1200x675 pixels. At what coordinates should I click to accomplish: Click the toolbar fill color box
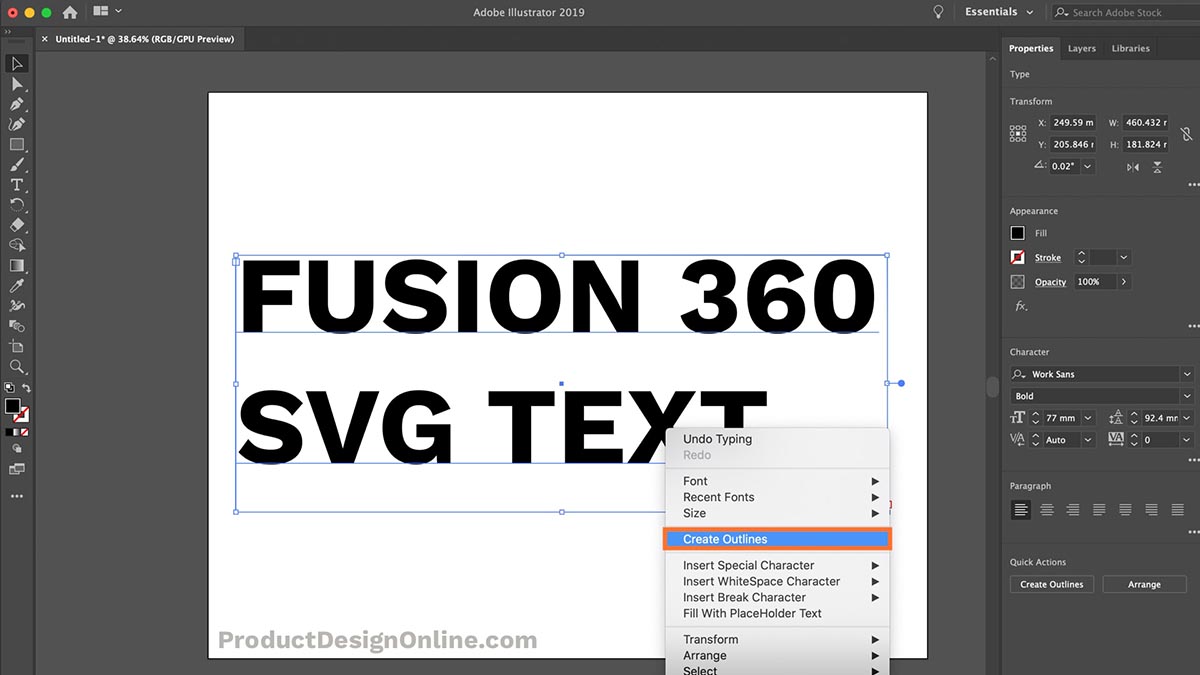click(12, 406)
